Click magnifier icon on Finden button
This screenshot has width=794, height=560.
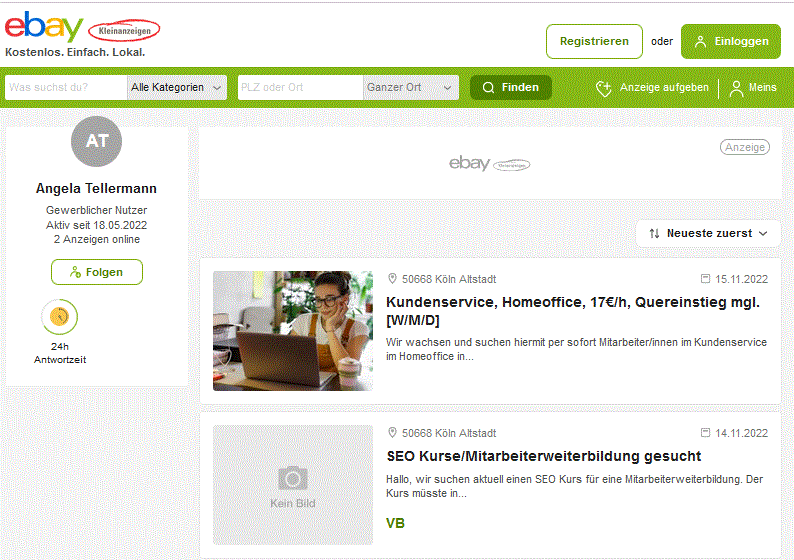[x=488, y=88]
